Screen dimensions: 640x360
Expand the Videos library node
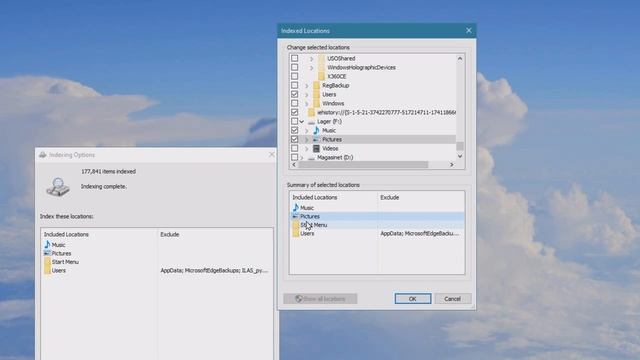click(x=307, y=149)
